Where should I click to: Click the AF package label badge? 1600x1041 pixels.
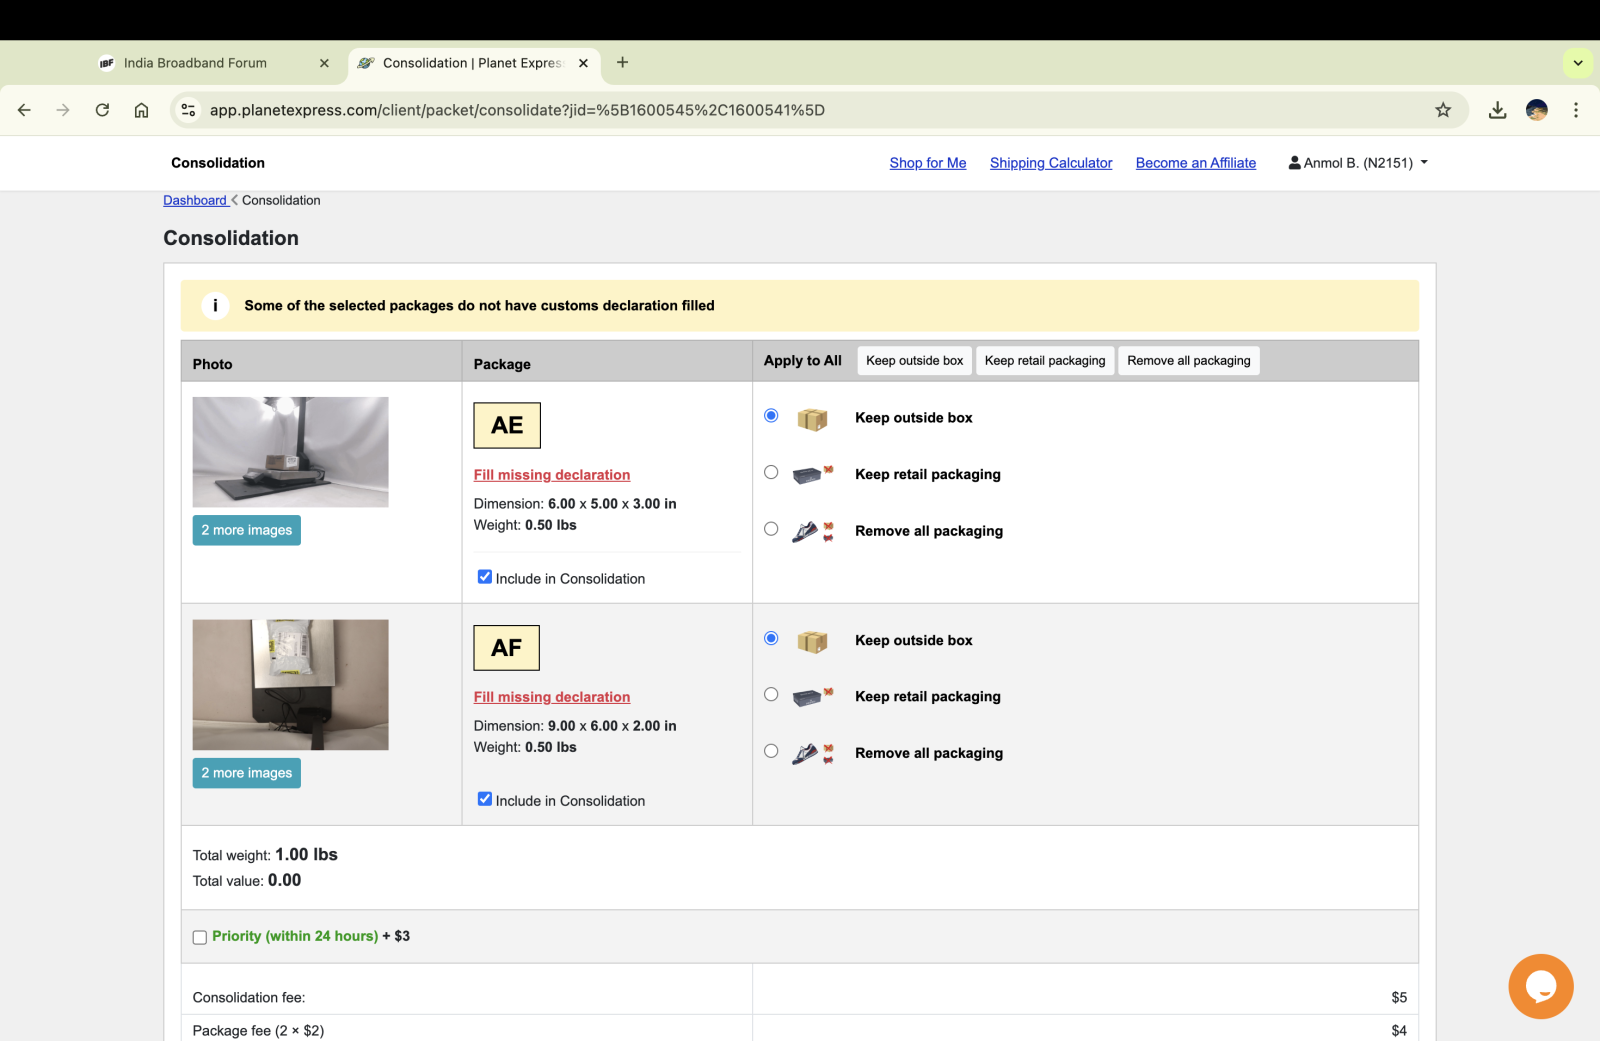click(507, 648)
